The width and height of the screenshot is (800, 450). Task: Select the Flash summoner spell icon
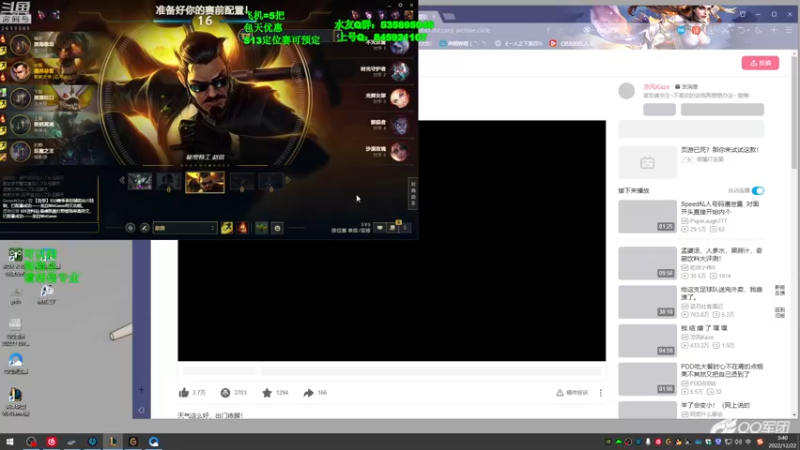coord(227,228)
